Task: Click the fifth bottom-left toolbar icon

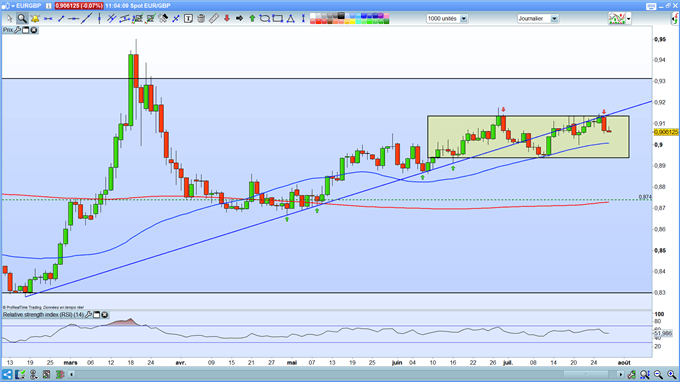Action: pos(60,374)
